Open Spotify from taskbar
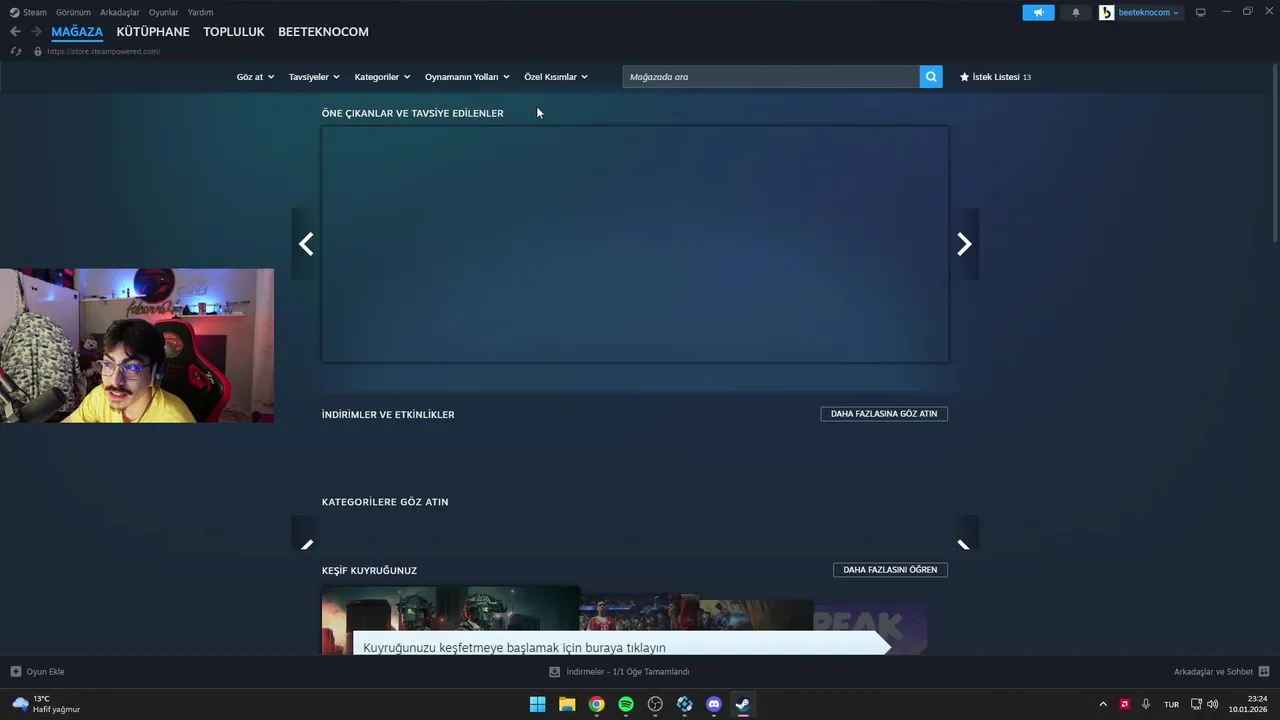The image size is (1280, 720). 626,704
